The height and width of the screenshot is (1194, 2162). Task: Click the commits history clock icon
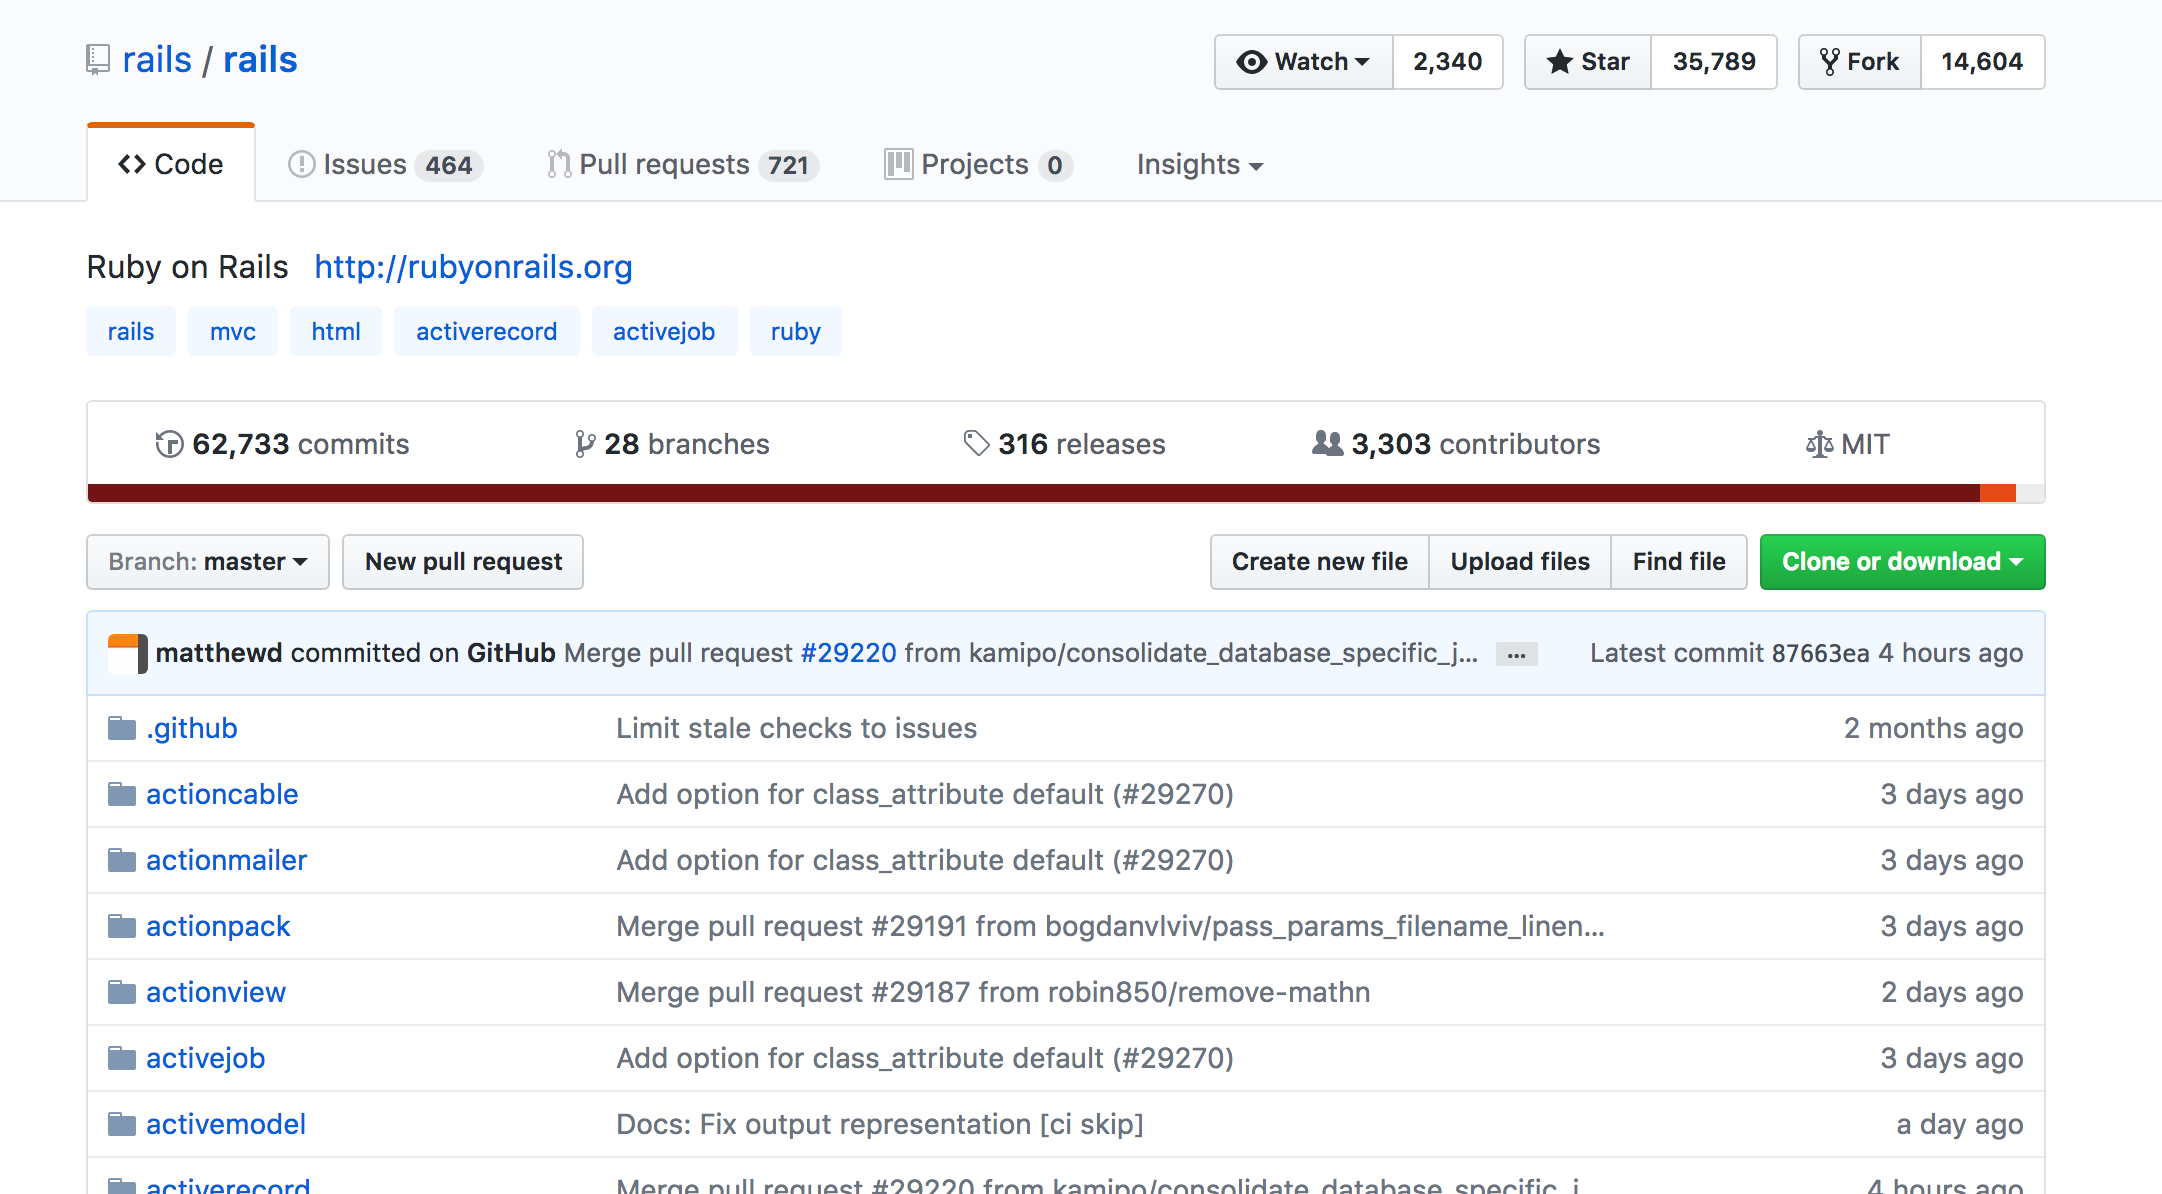[x=169, y=444]
